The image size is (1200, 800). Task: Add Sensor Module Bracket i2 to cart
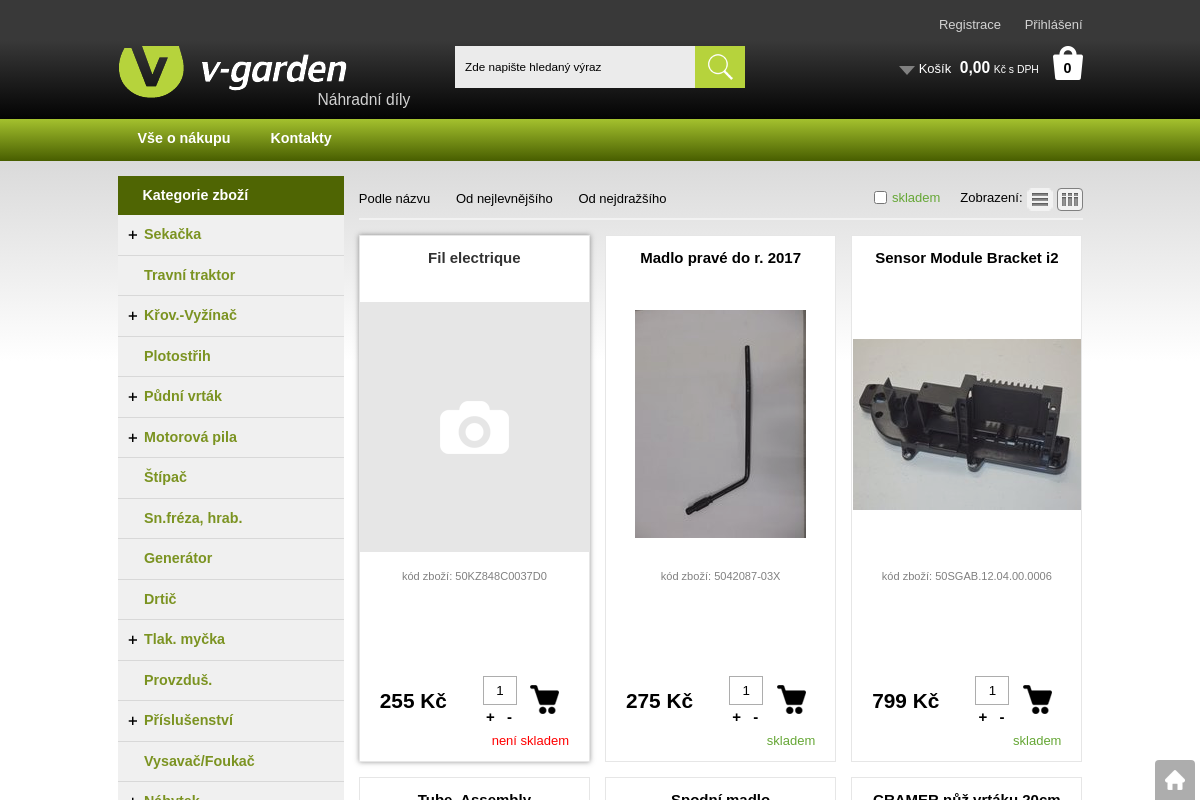coord(1037,699)
